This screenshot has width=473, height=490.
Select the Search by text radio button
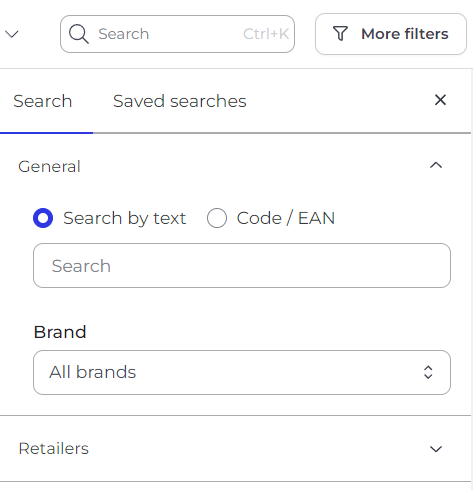coord(43,218)
